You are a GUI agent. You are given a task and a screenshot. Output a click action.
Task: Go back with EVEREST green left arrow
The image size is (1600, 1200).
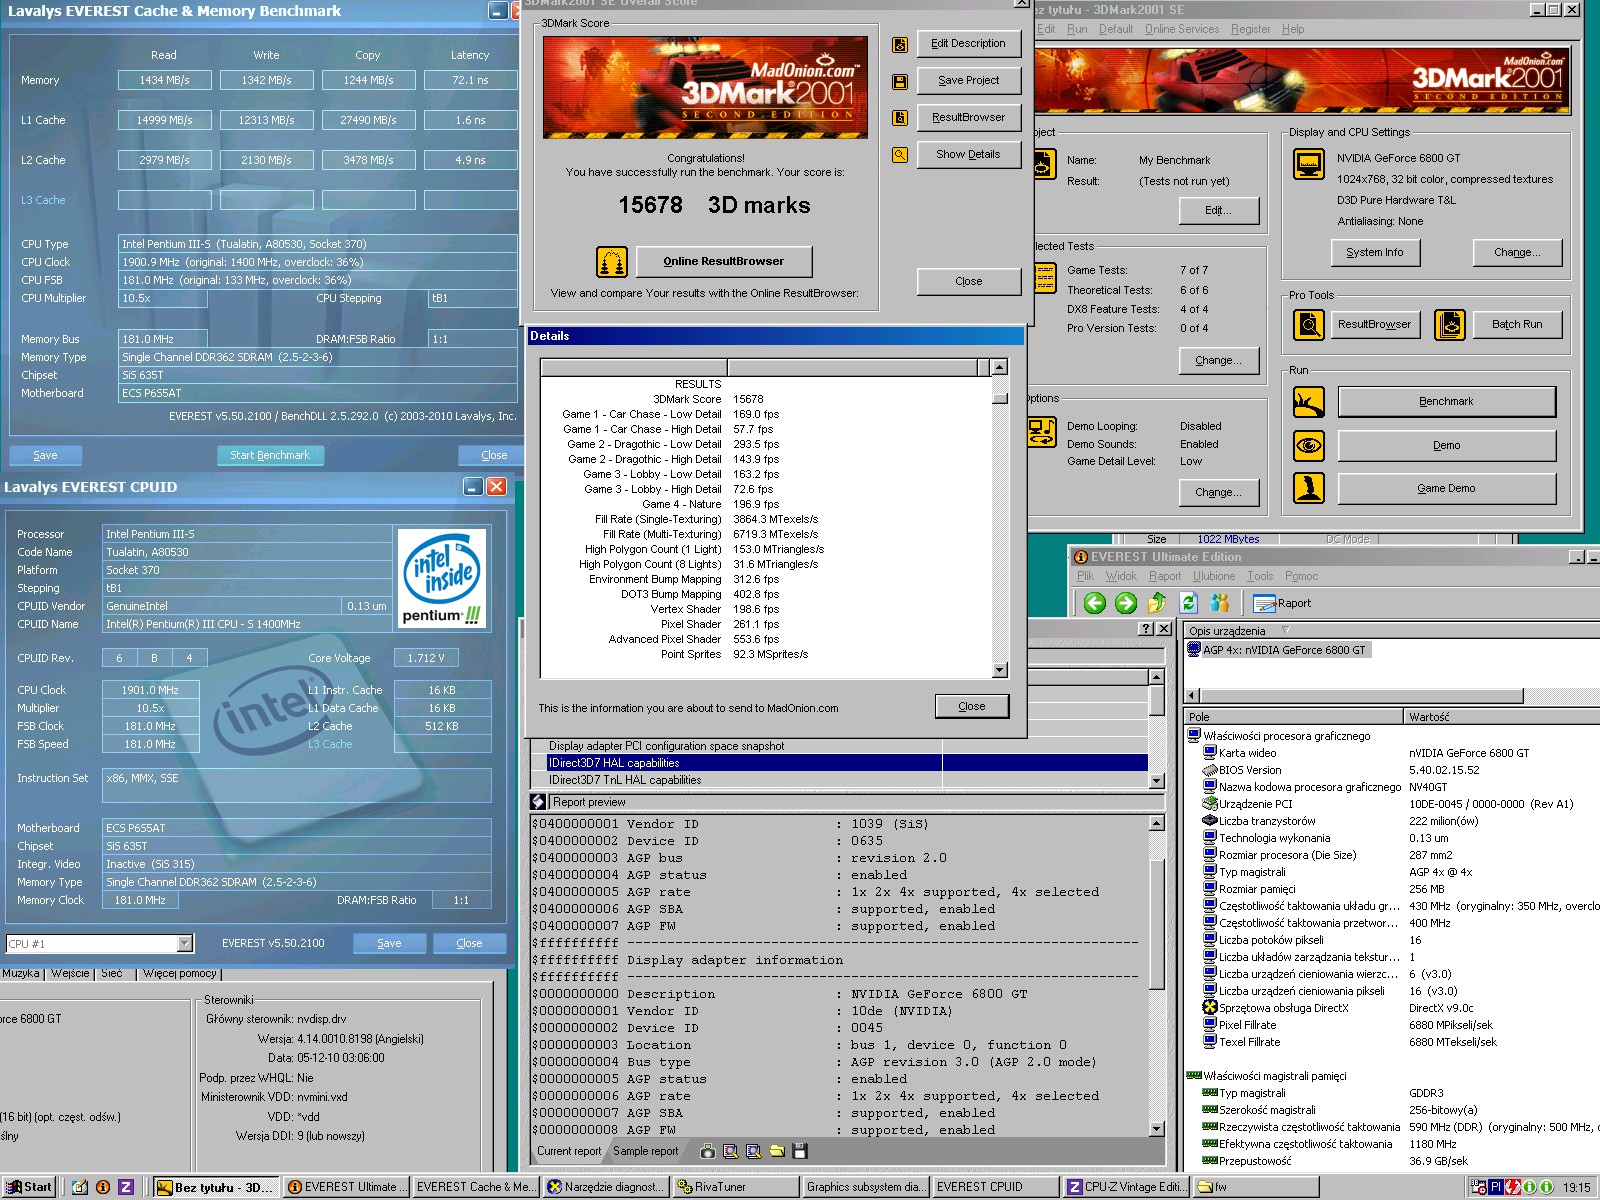point(1095,603)
